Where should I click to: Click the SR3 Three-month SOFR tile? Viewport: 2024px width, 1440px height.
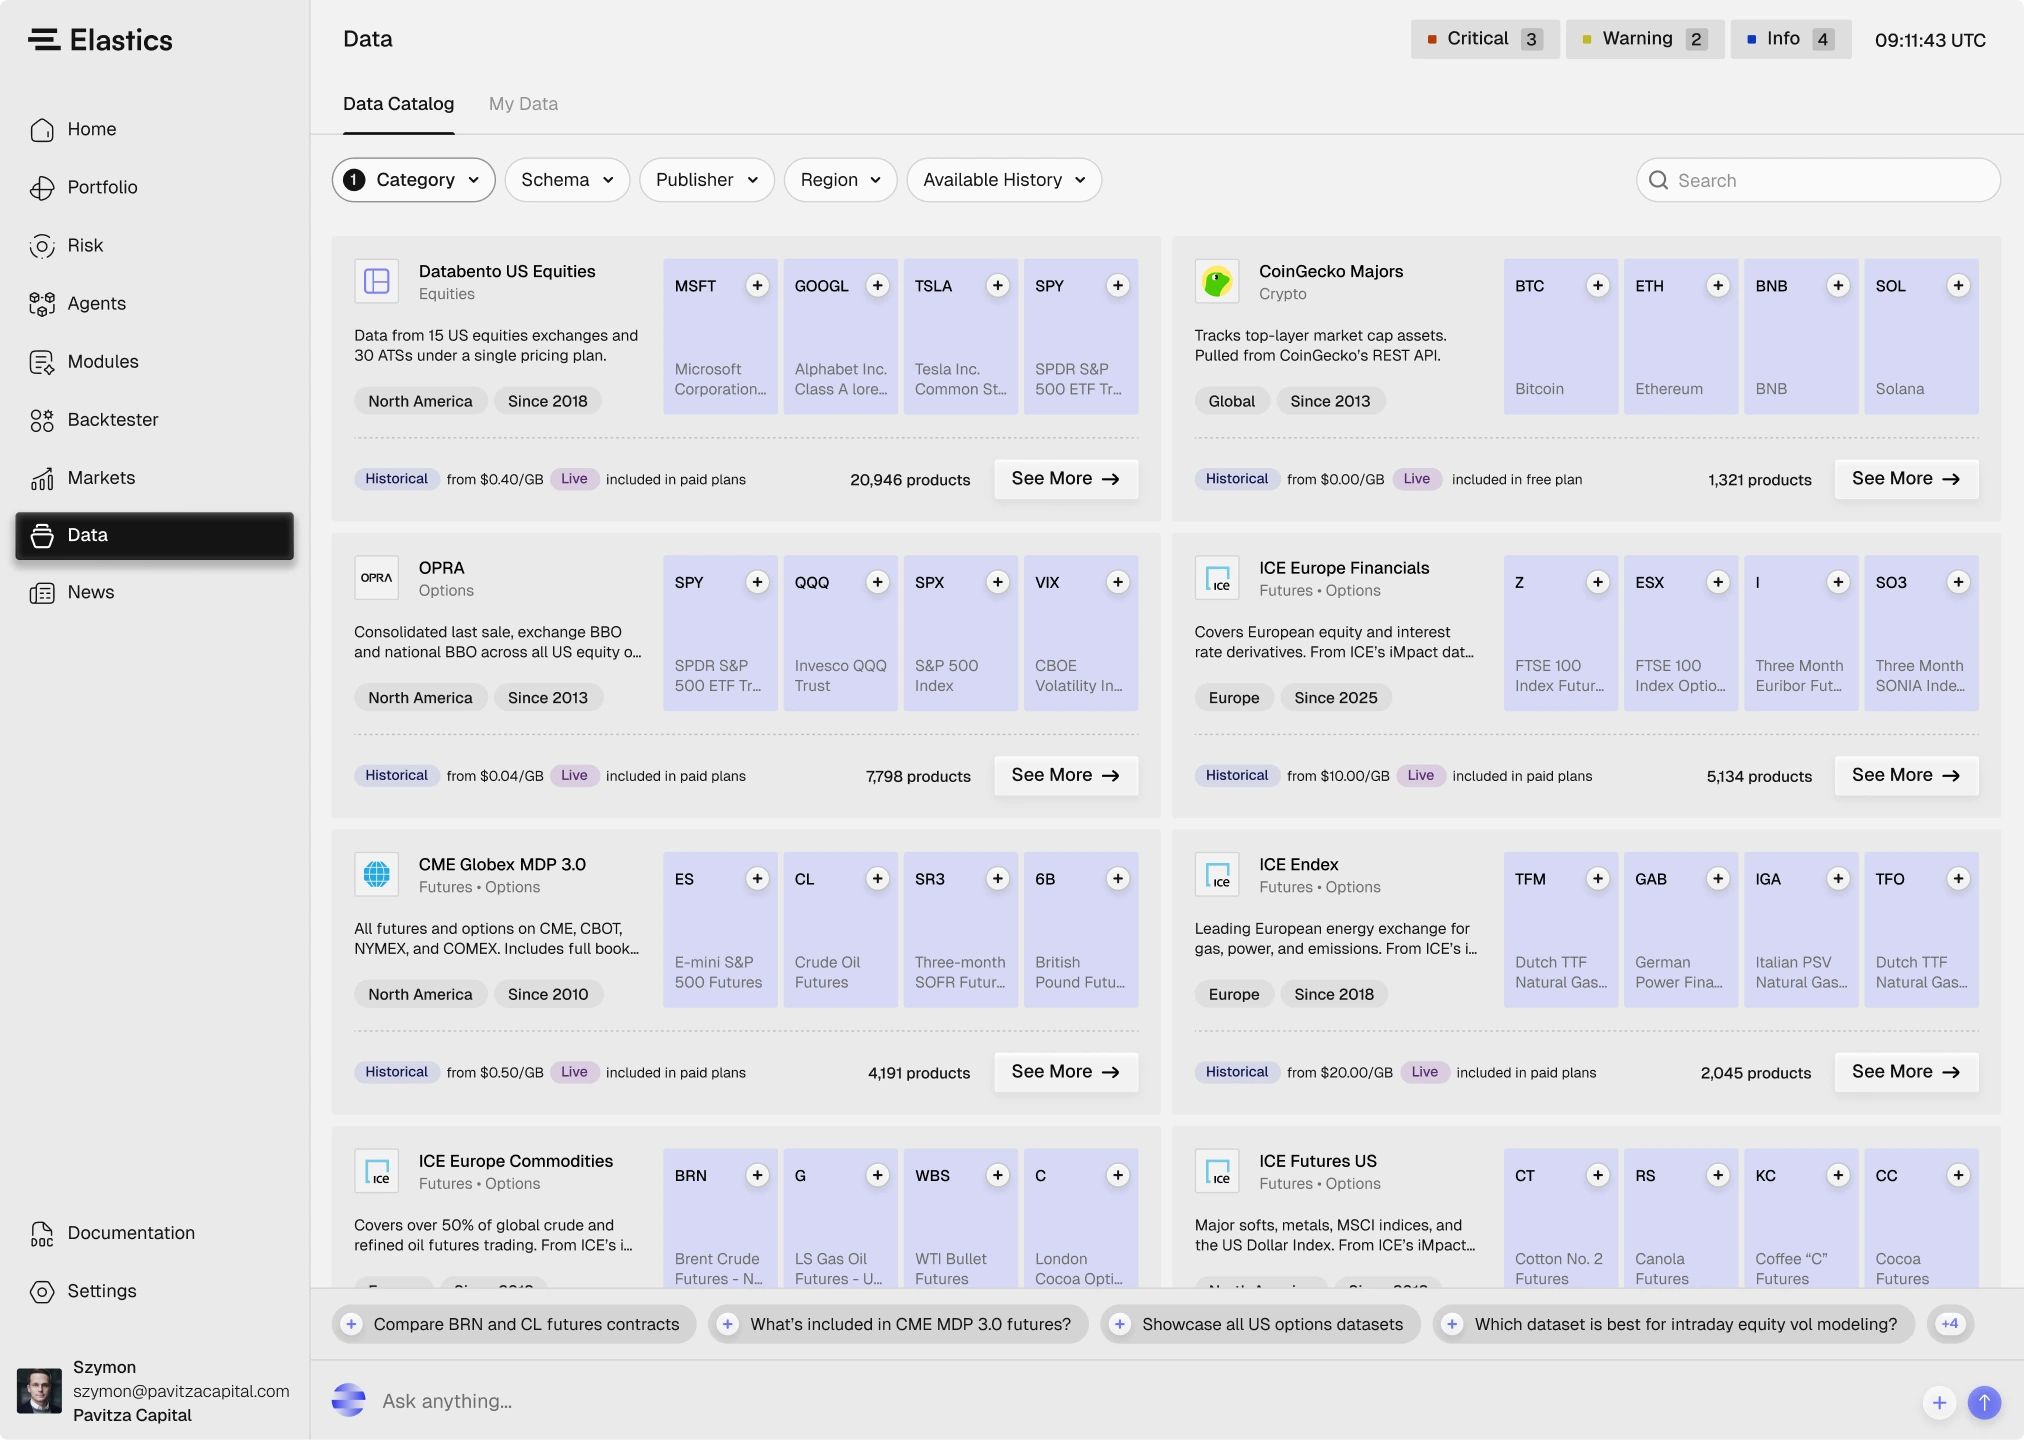[960, 930]
